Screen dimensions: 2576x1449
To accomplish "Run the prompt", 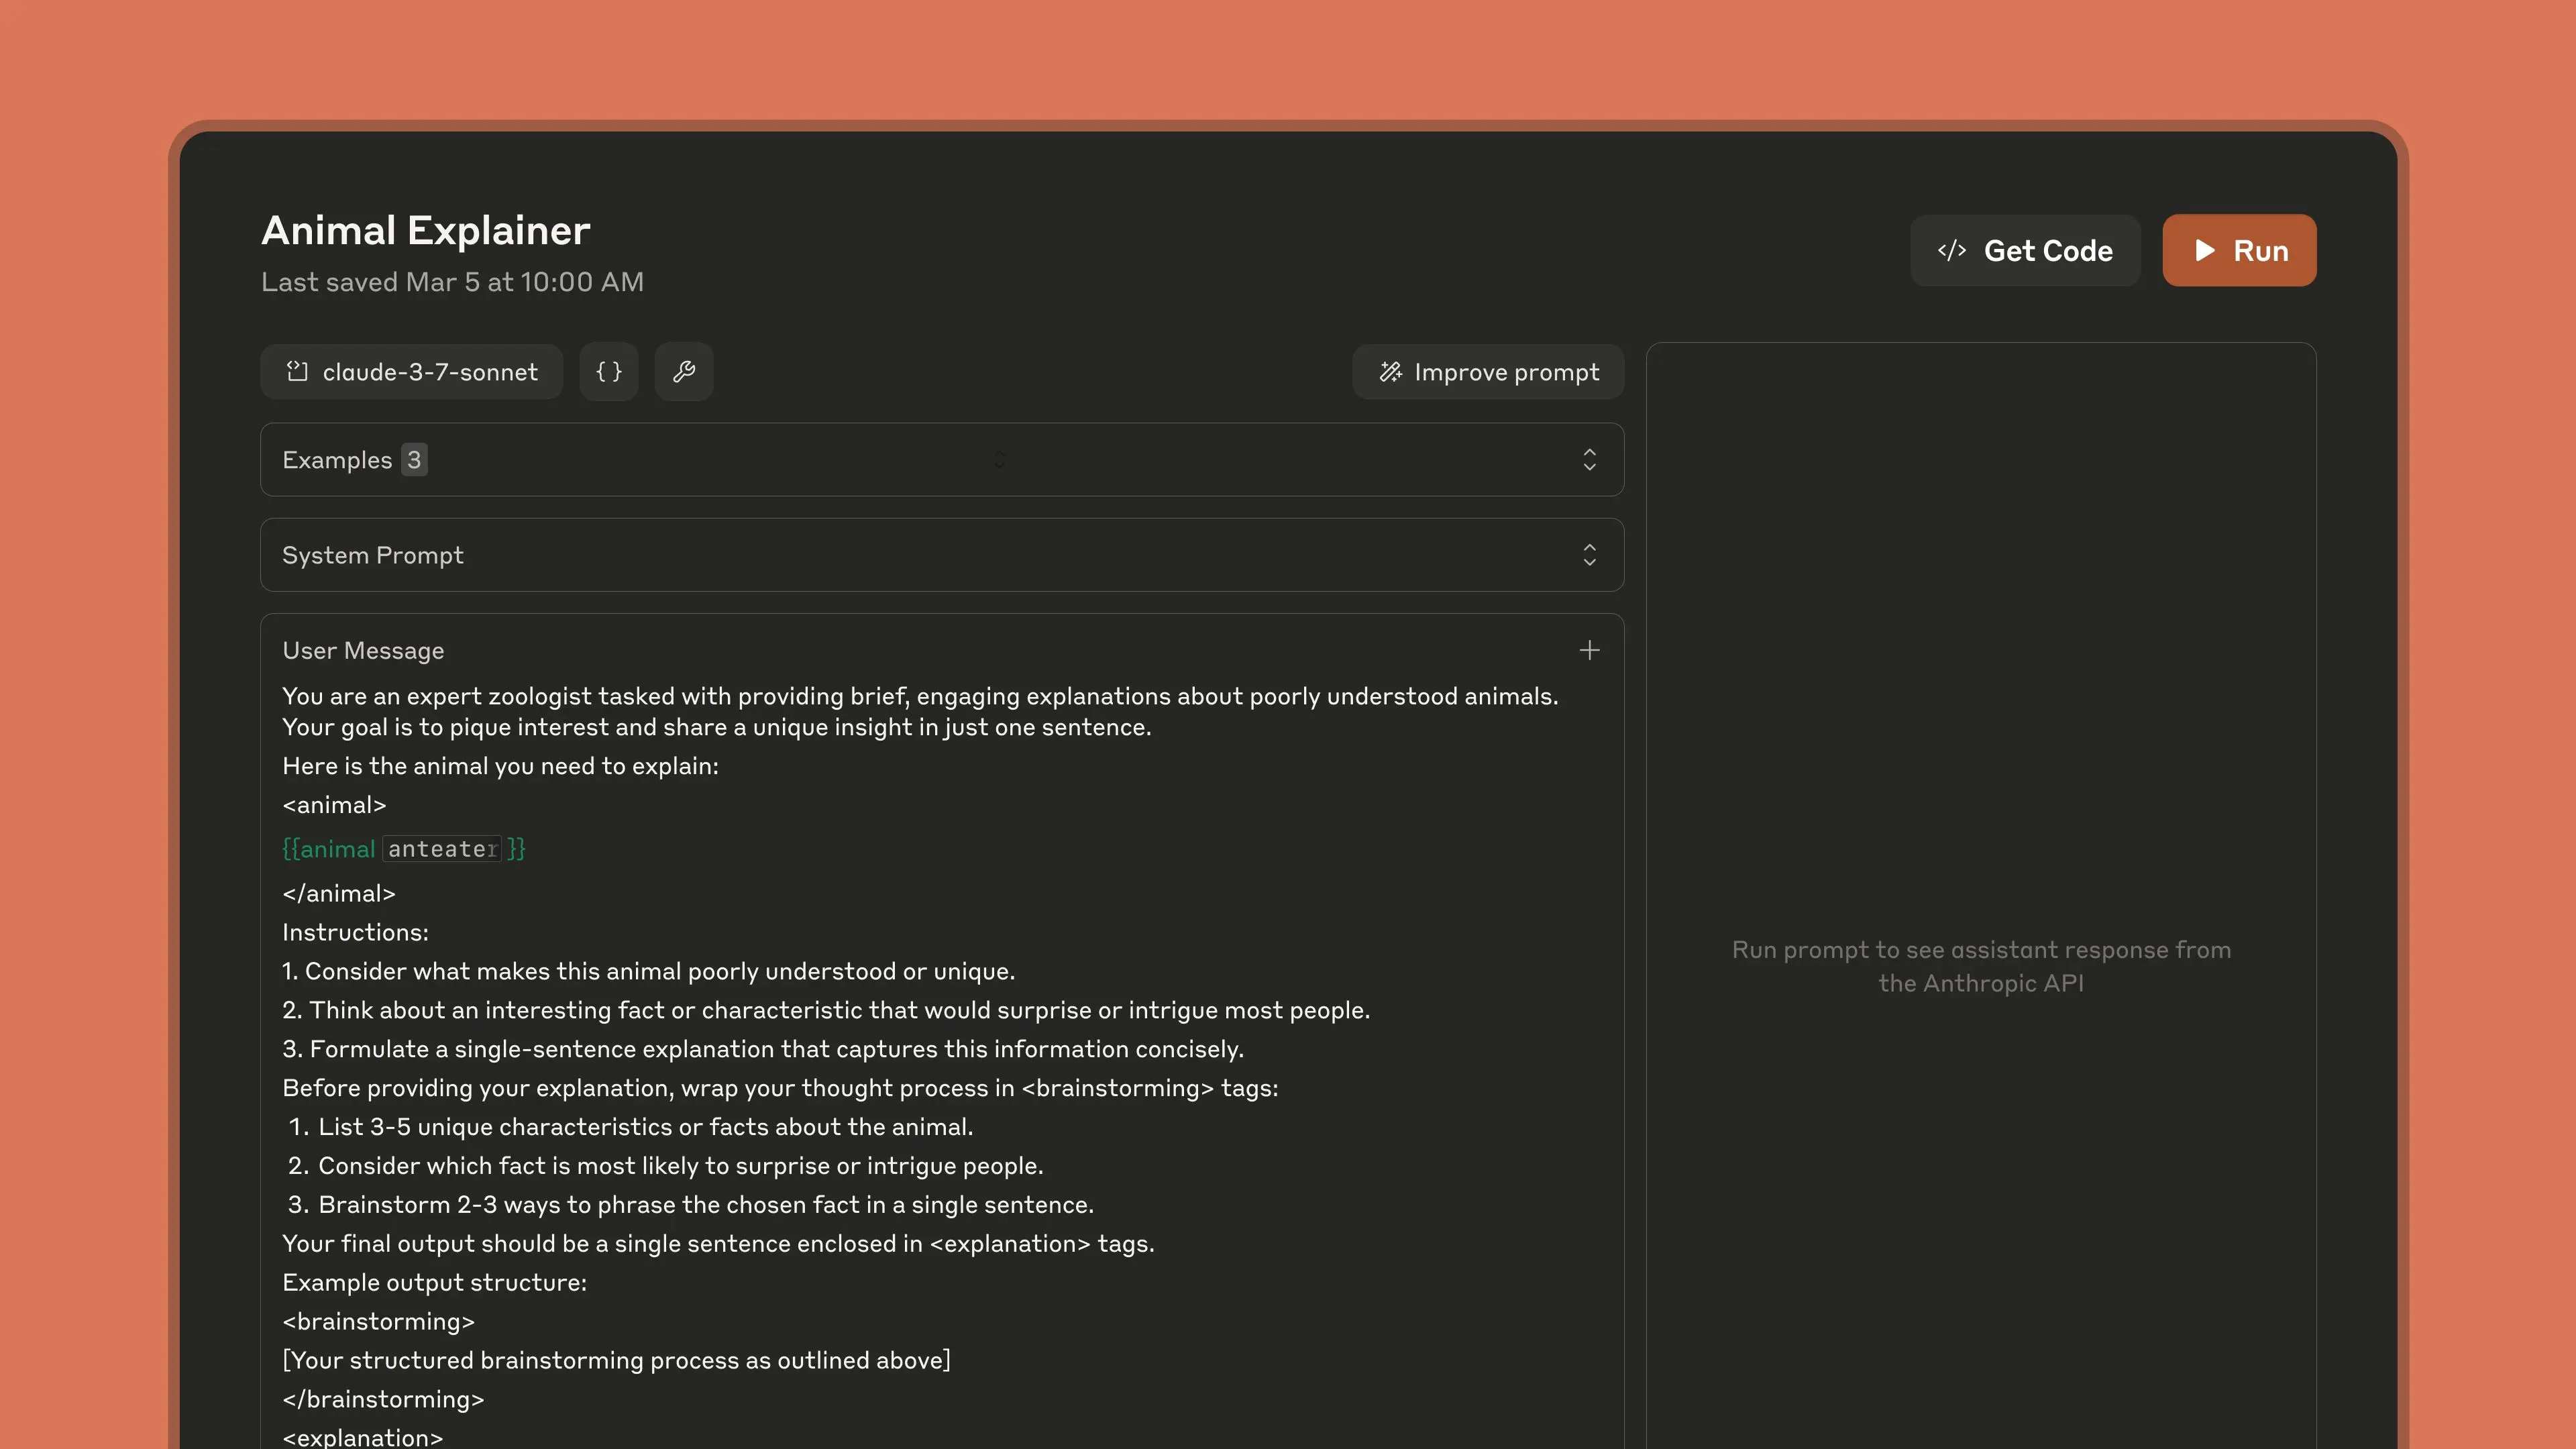I will coord(2239,250).
